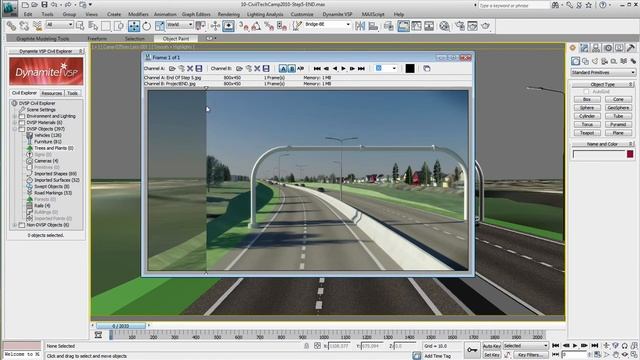640x360 pixels.
Task: Open the Hierarchy command panel tab
Action: click(596, 48)
